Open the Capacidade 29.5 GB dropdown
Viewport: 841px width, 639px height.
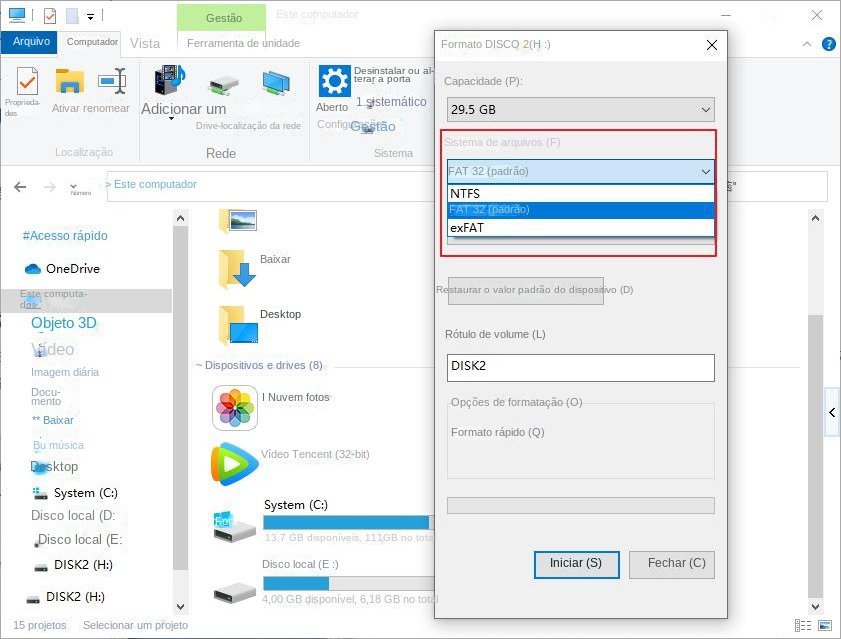click(x=580, y=109)
